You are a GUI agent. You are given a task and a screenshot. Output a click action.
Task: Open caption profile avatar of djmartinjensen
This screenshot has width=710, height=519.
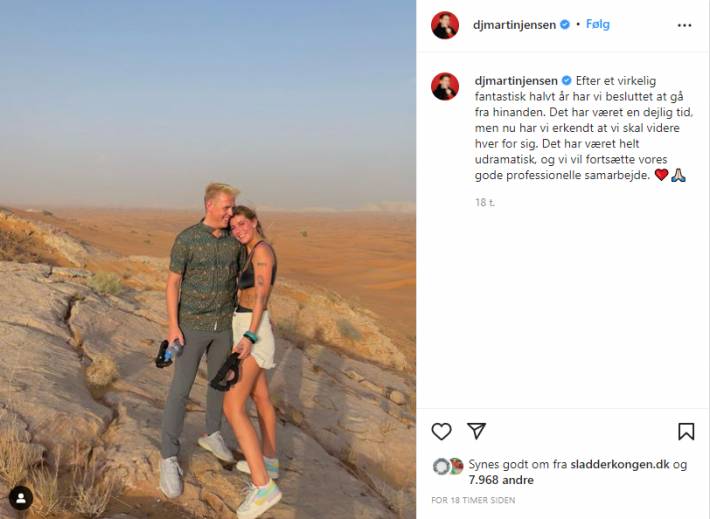pyautogui.click(x=445, y=86)
